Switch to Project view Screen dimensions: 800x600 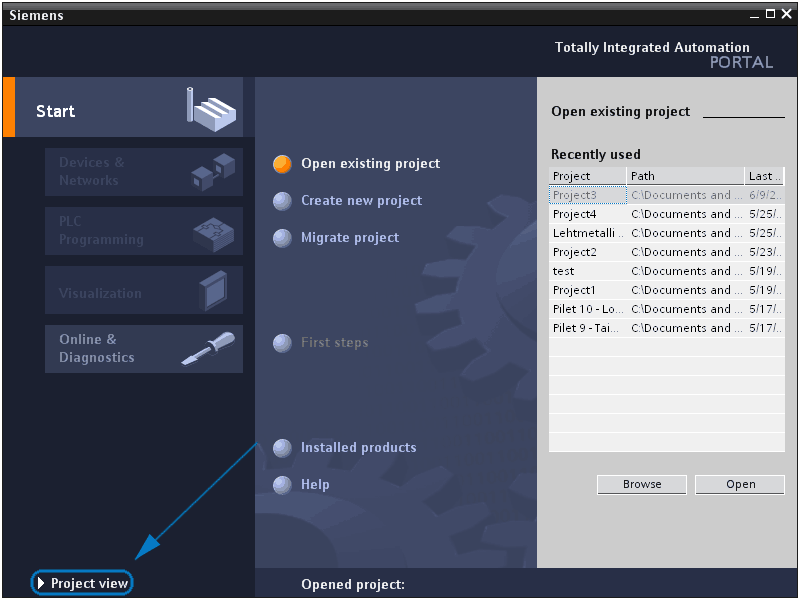pyautogui.click(x=82, y=583)
